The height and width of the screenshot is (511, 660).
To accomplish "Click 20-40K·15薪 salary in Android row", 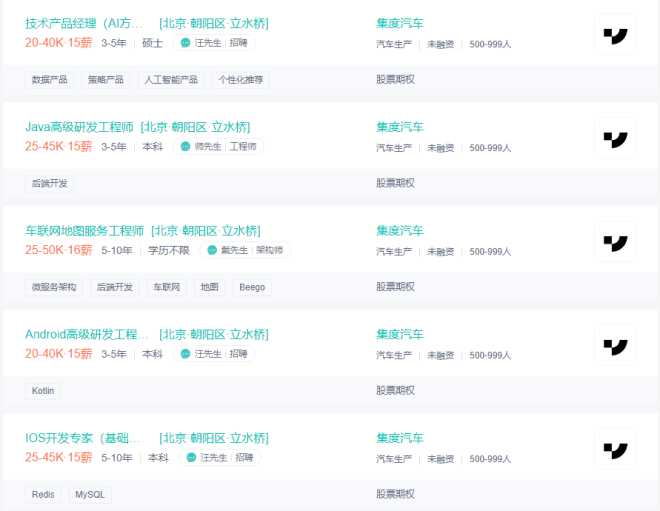I will pos(59,354).
